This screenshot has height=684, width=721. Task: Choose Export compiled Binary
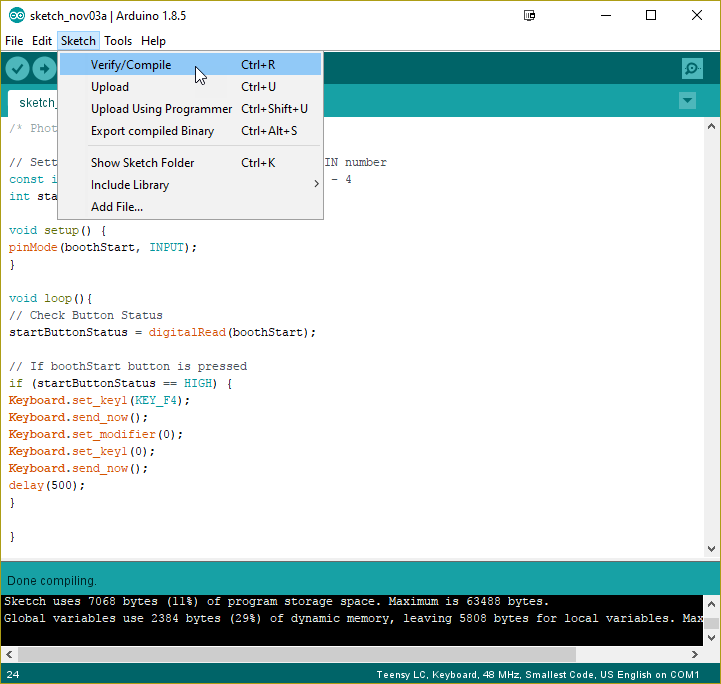tap(190, 131)
